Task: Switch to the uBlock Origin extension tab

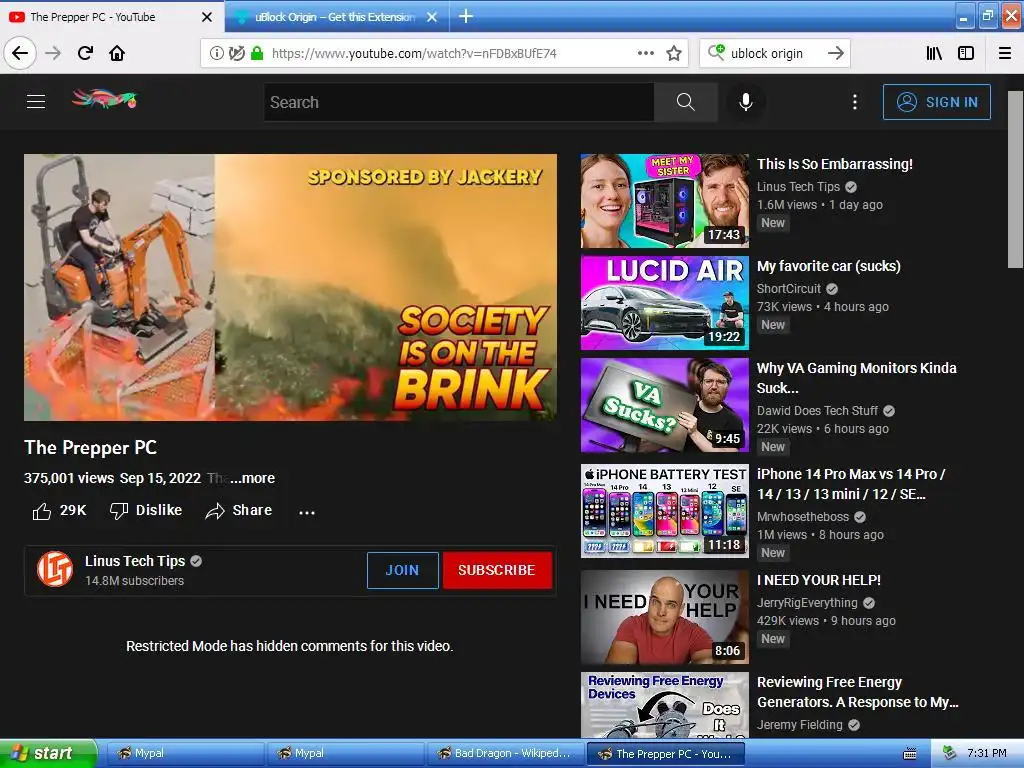Action: click(336, 17)
